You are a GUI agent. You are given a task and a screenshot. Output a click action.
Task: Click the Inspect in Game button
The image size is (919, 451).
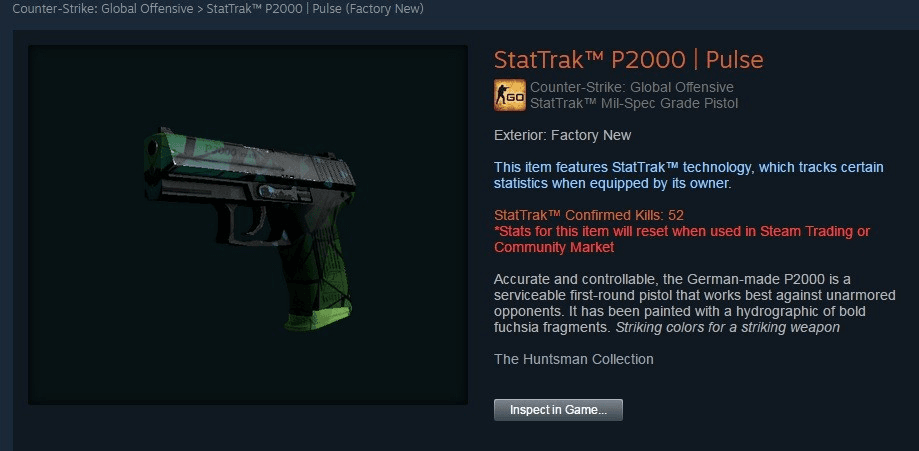(x=558, y=410)
